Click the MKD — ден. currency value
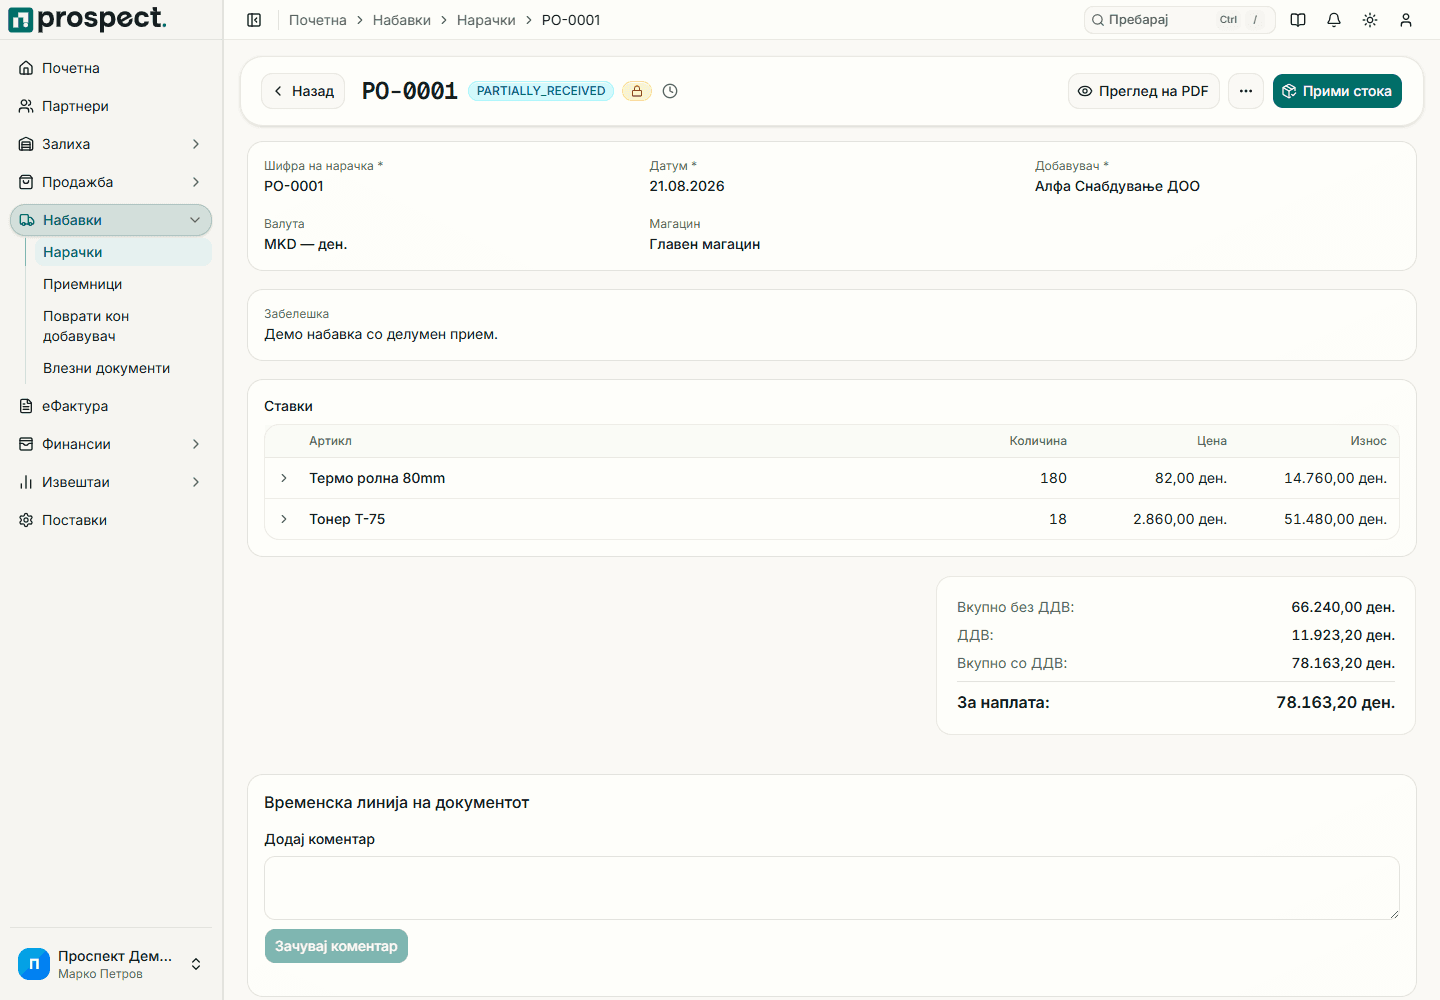 click(x=306, y=244)
